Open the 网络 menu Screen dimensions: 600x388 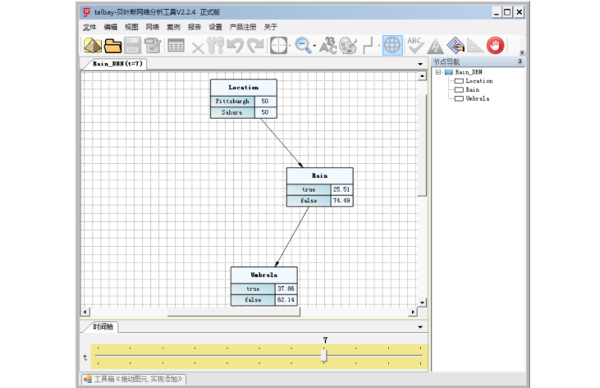pos(152,27)
